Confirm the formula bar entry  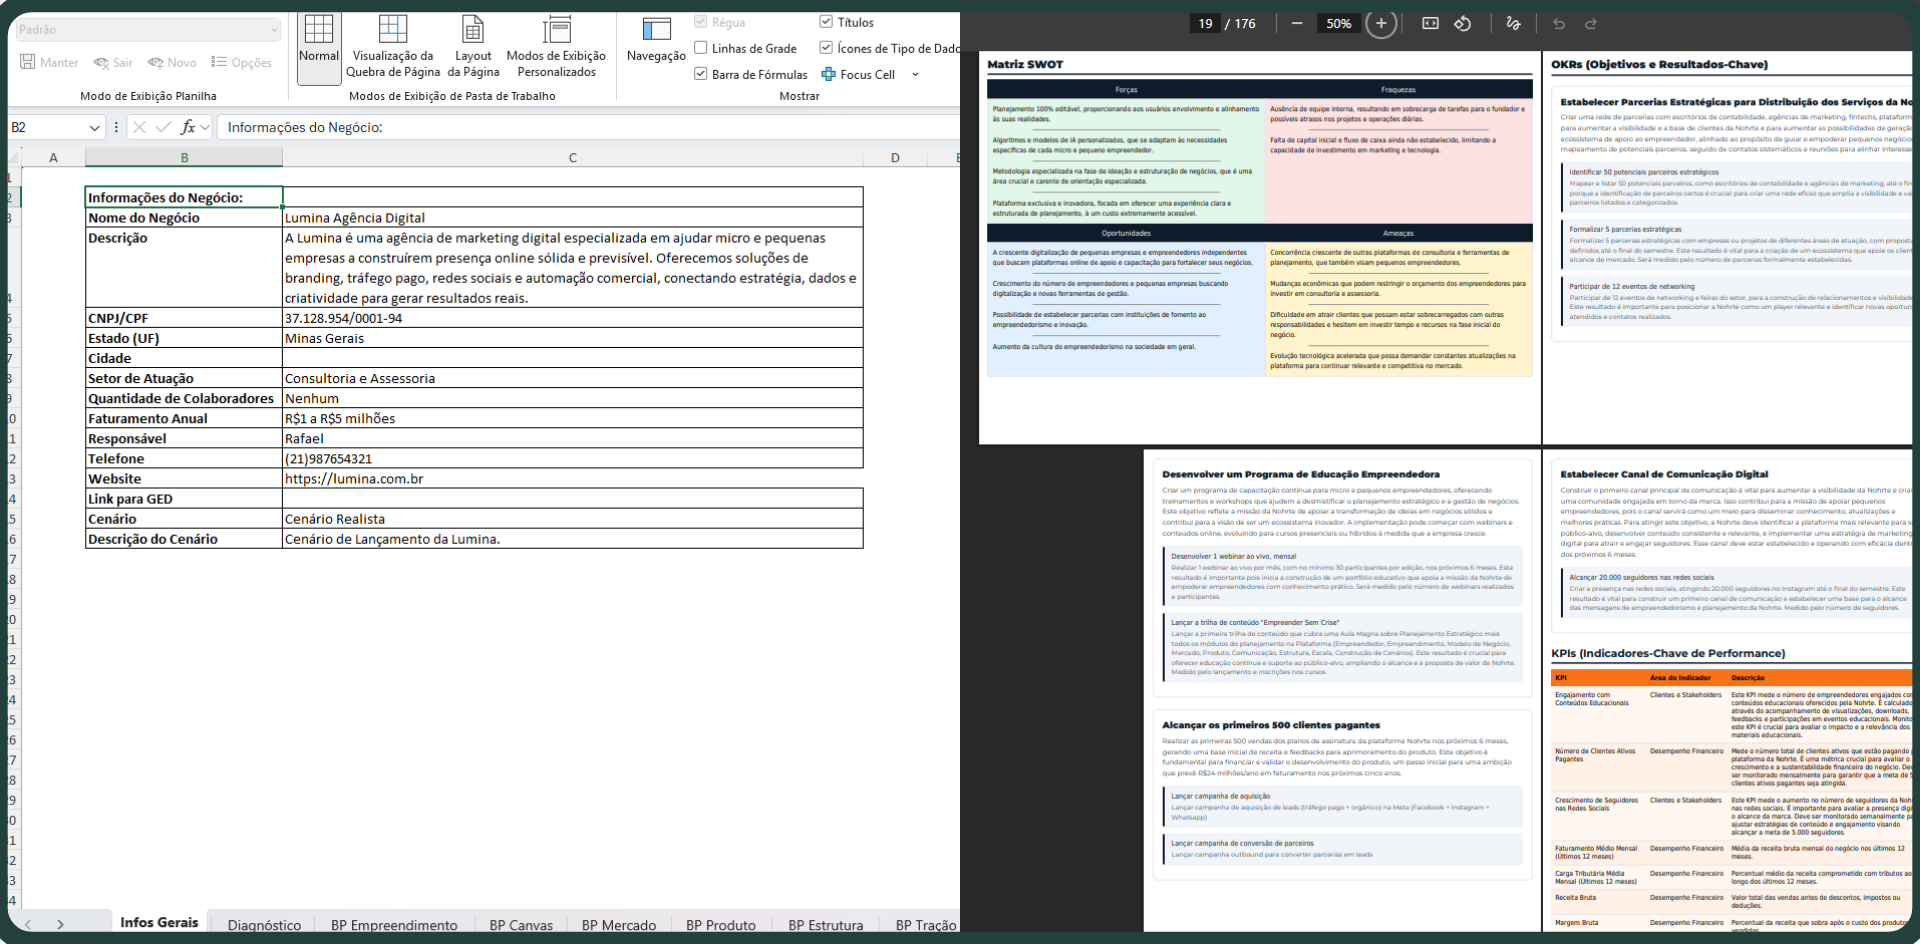click(163, 127)
